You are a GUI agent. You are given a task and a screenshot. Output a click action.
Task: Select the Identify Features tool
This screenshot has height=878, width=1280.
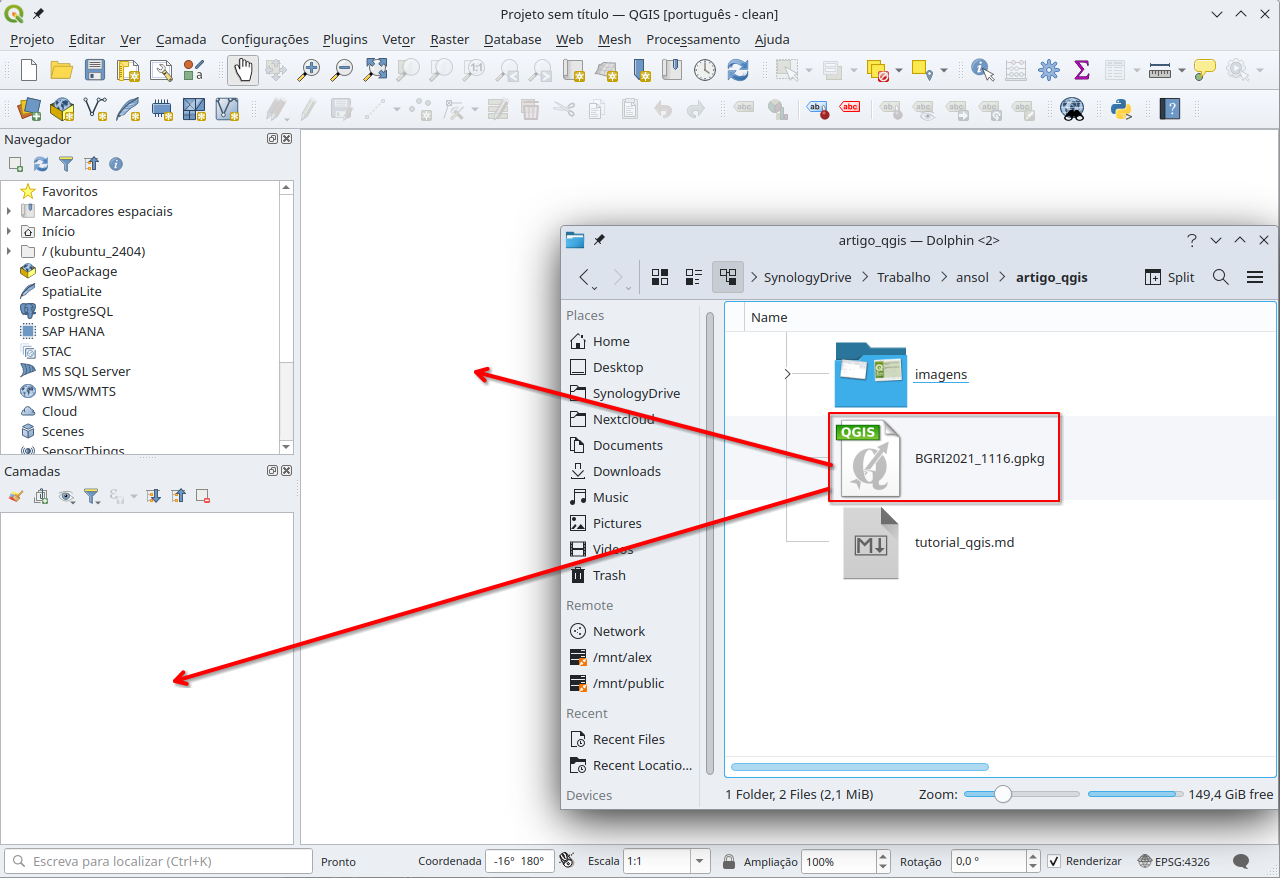(x=983, y=70)
